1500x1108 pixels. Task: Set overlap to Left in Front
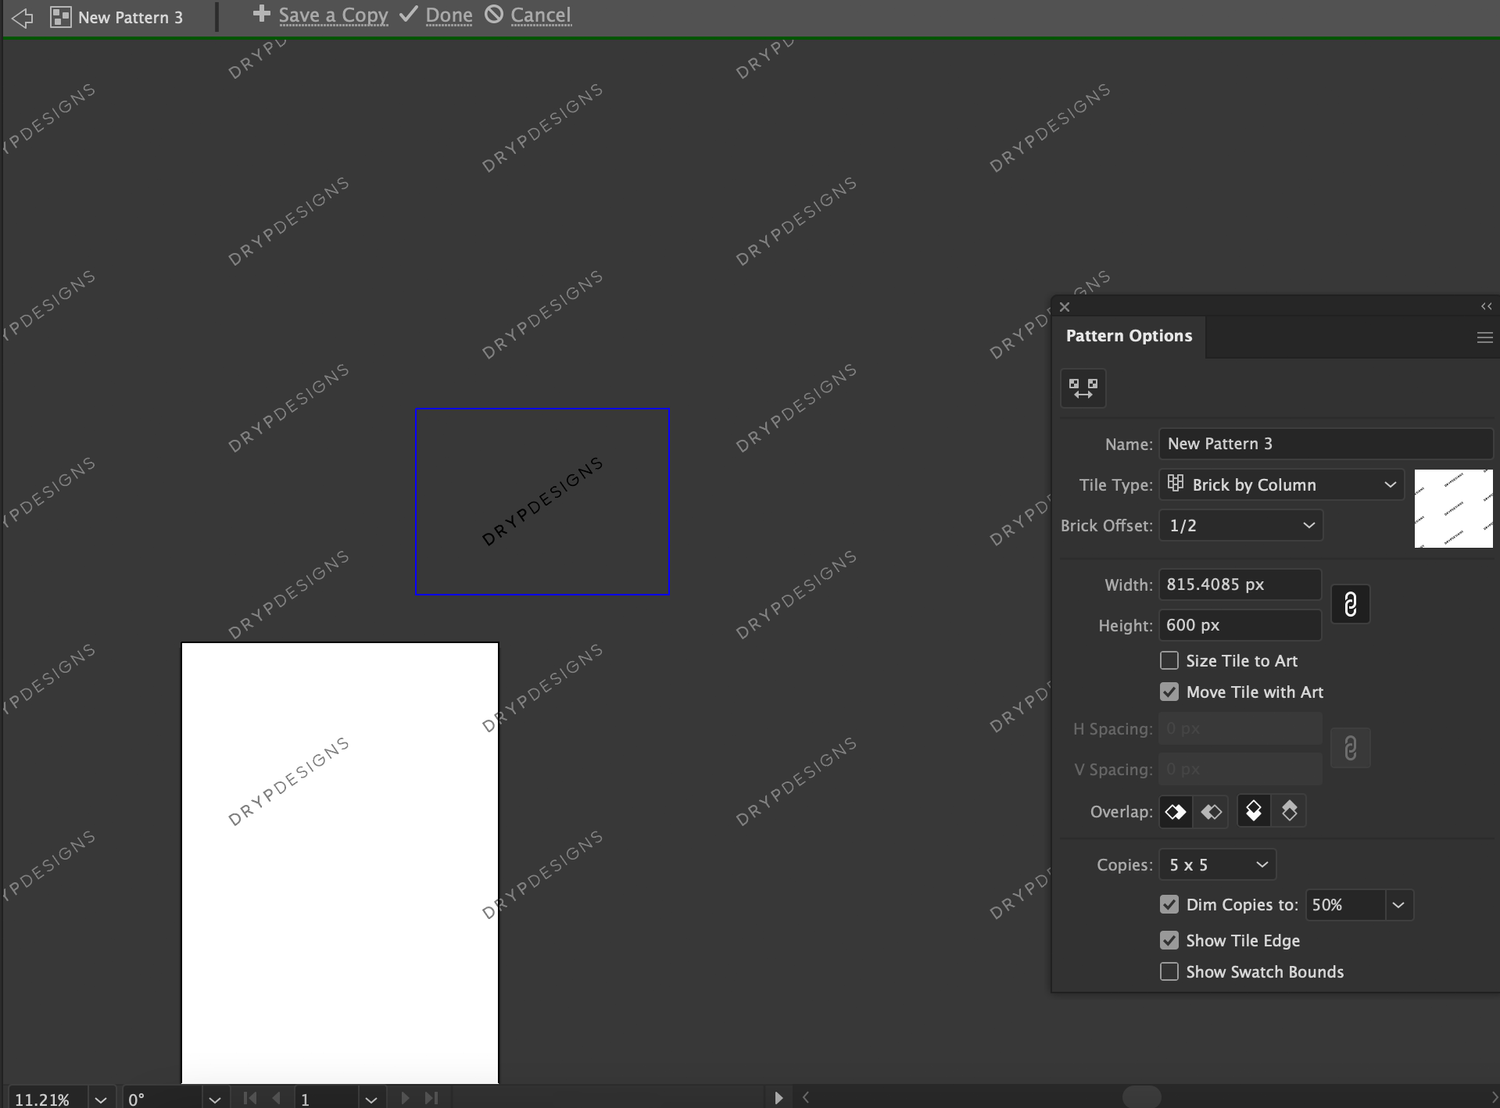1175,811
